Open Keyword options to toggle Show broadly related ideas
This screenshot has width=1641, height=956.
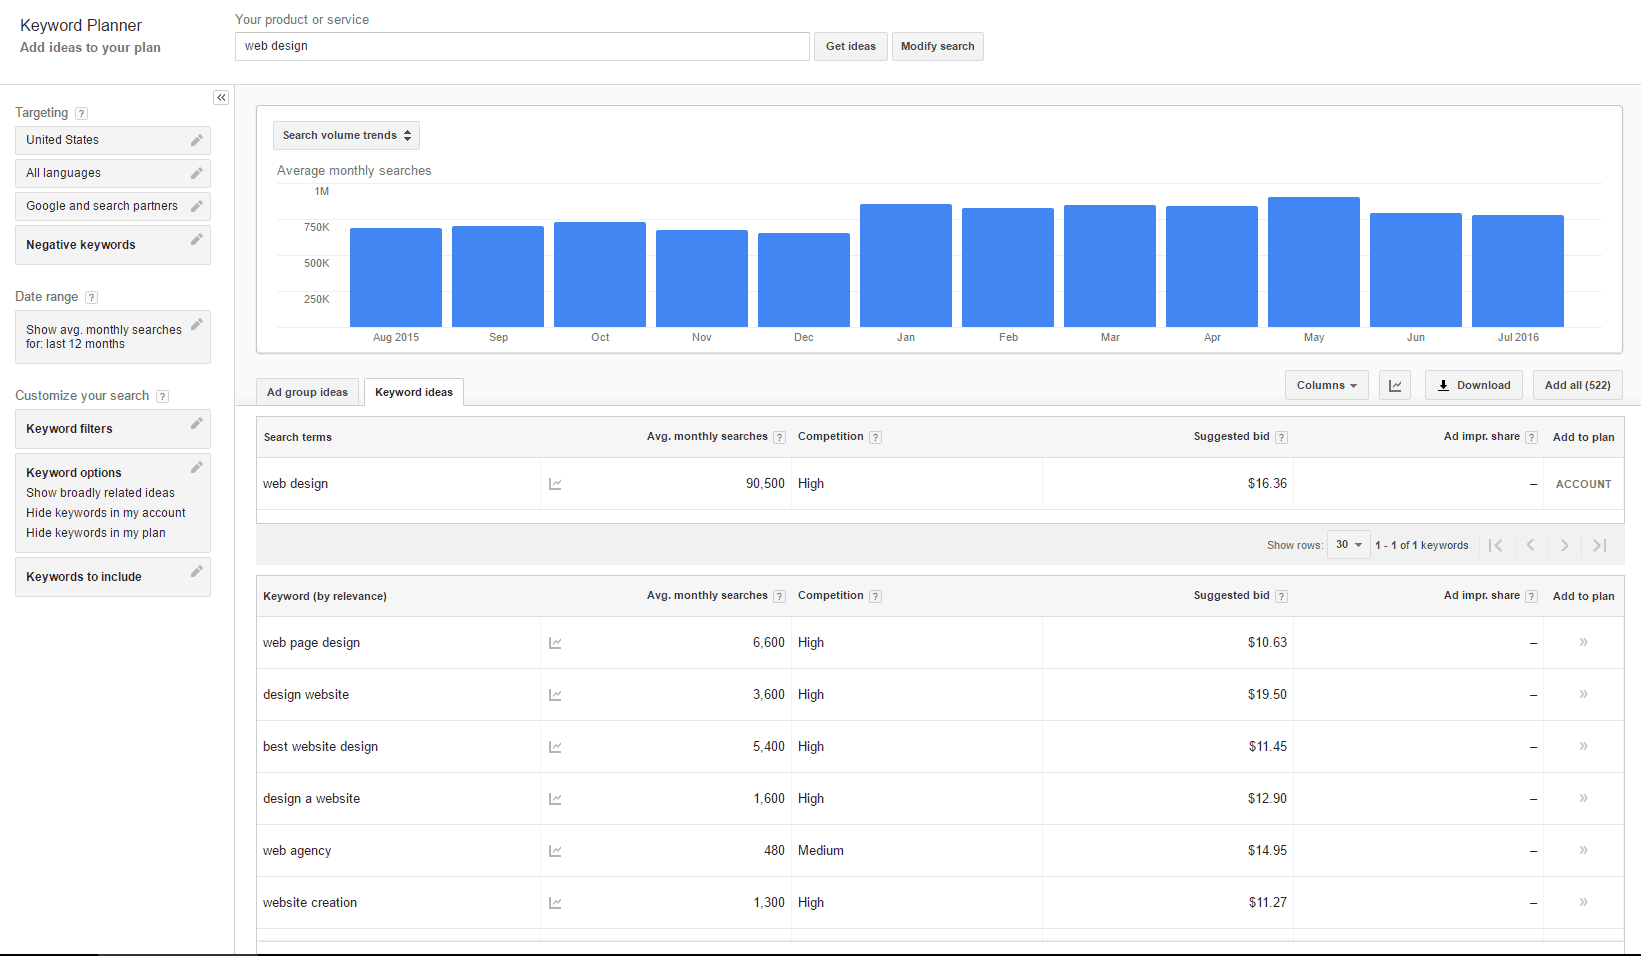pyautogui.click(x=100, y=492)
